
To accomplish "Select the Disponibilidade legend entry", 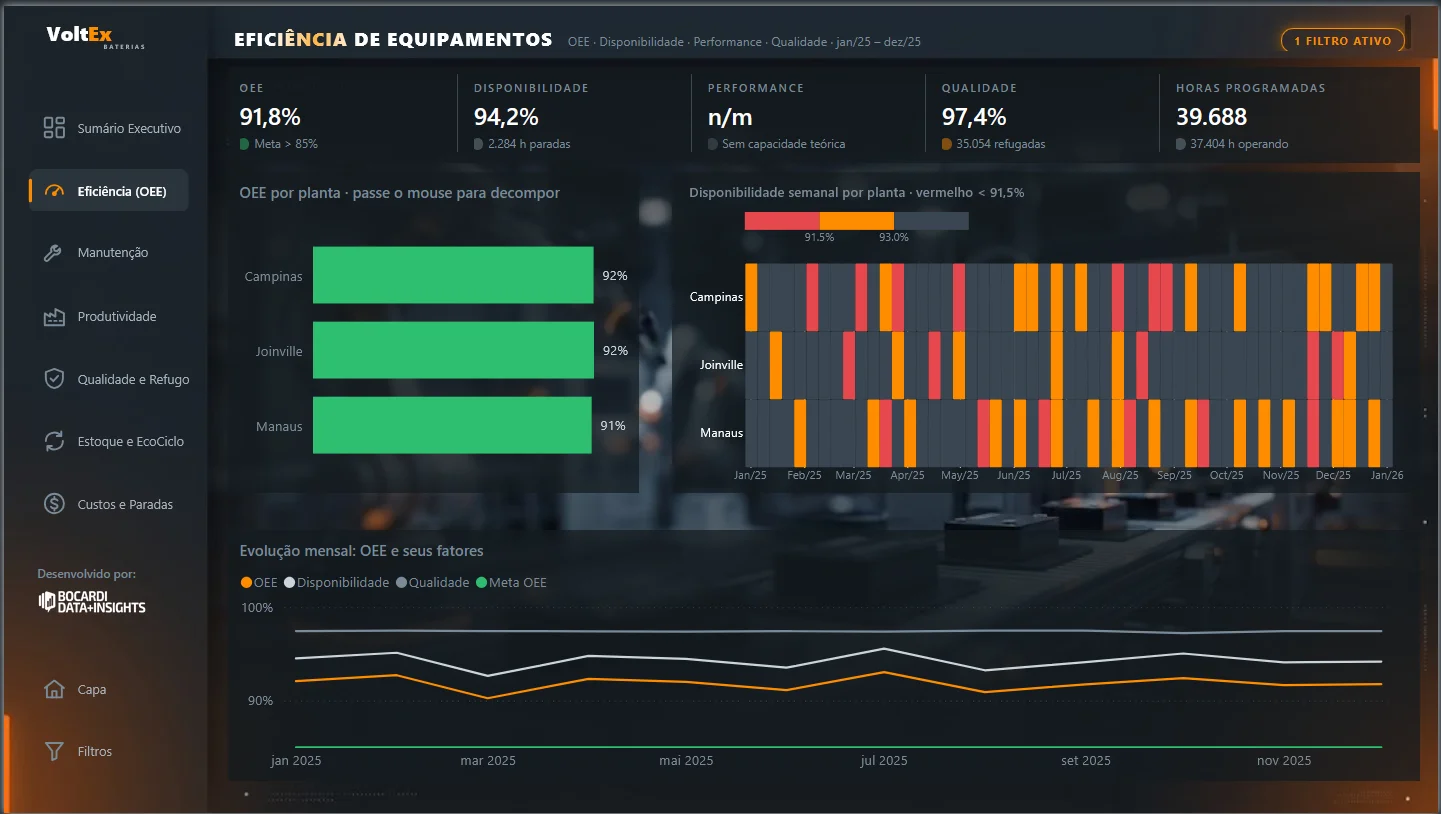I will pyautogui.click(x=337, y=582).
